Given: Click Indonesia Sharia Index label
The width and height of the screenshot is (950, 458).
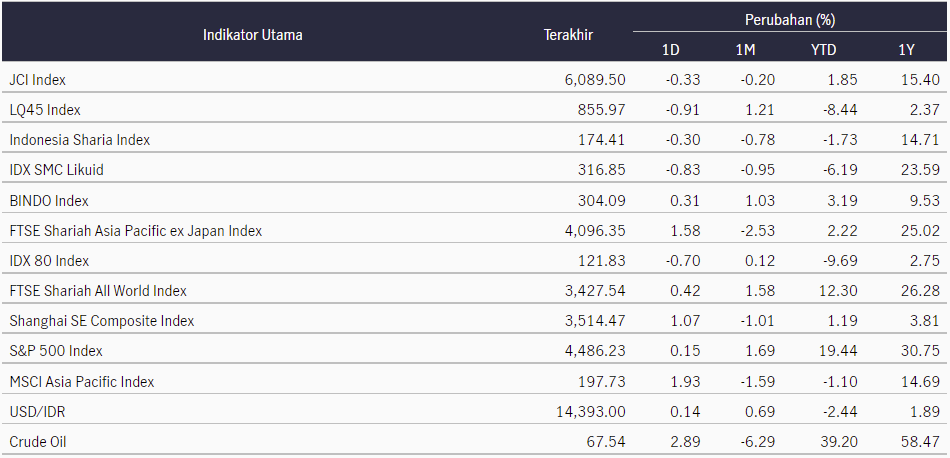Looking at the screenshot, I should (80, 140).
